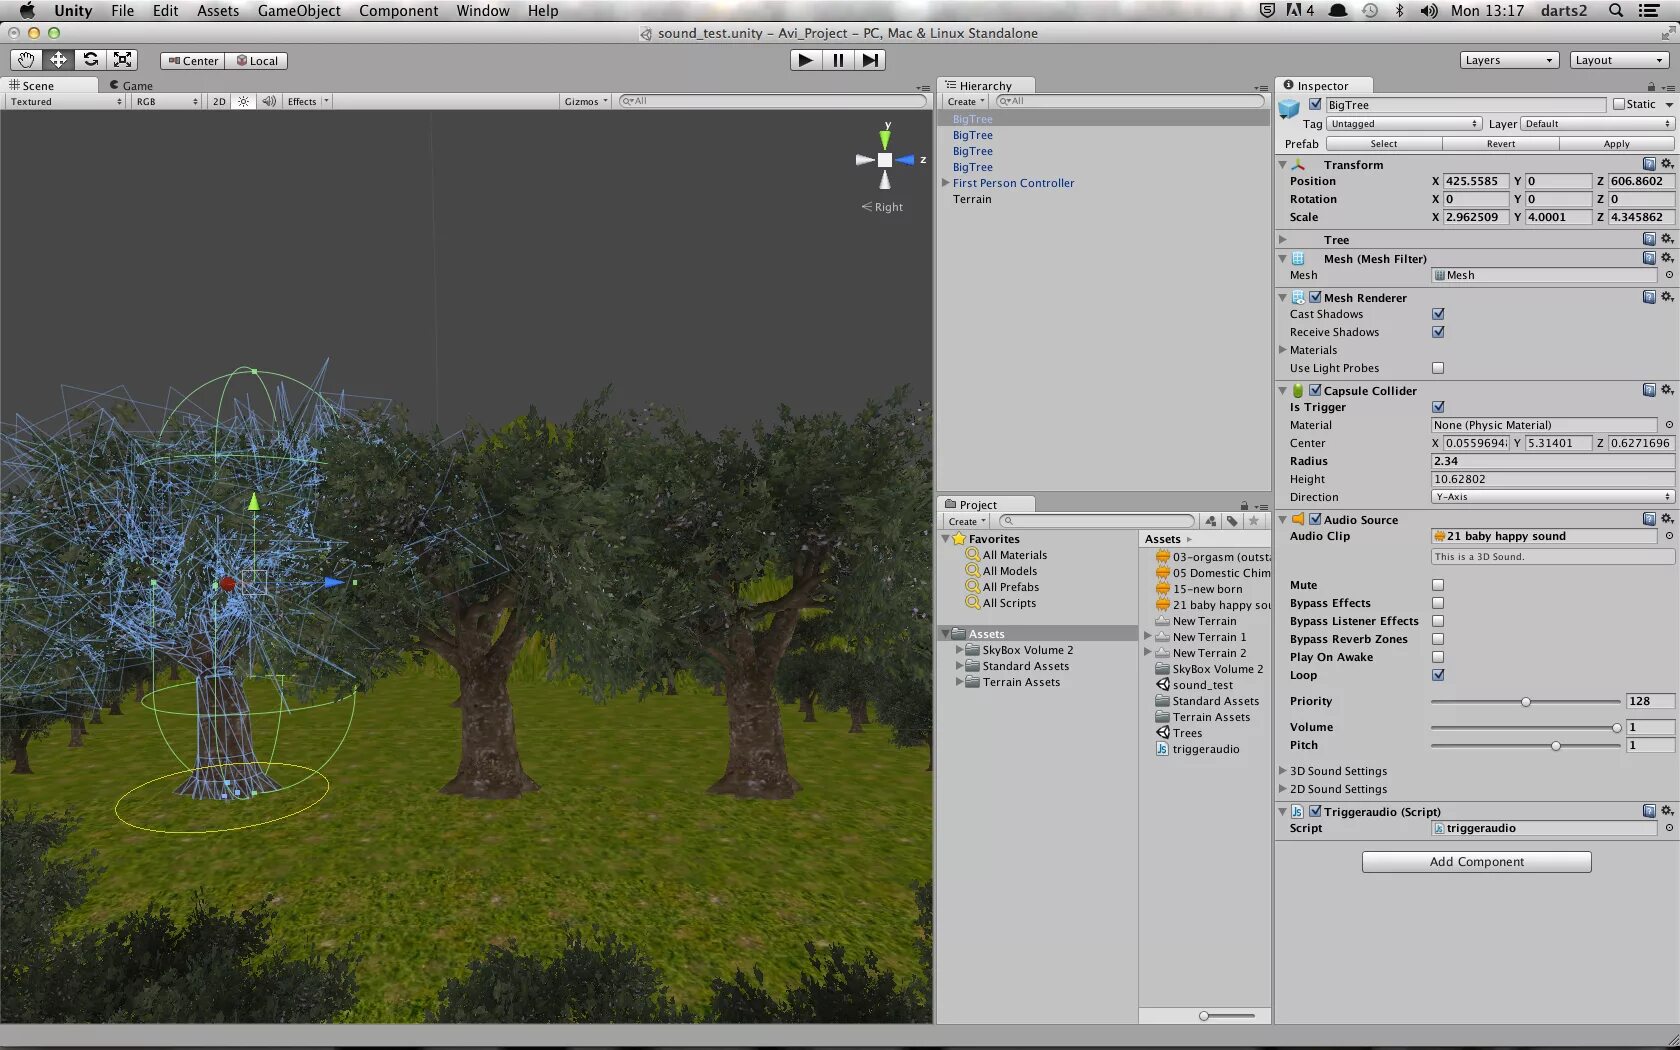The width and height of the screenshot is (1680, 1050).
Task: Toggle Center pivot mode button
Action: pyautogui.click(x=193, y=61)
